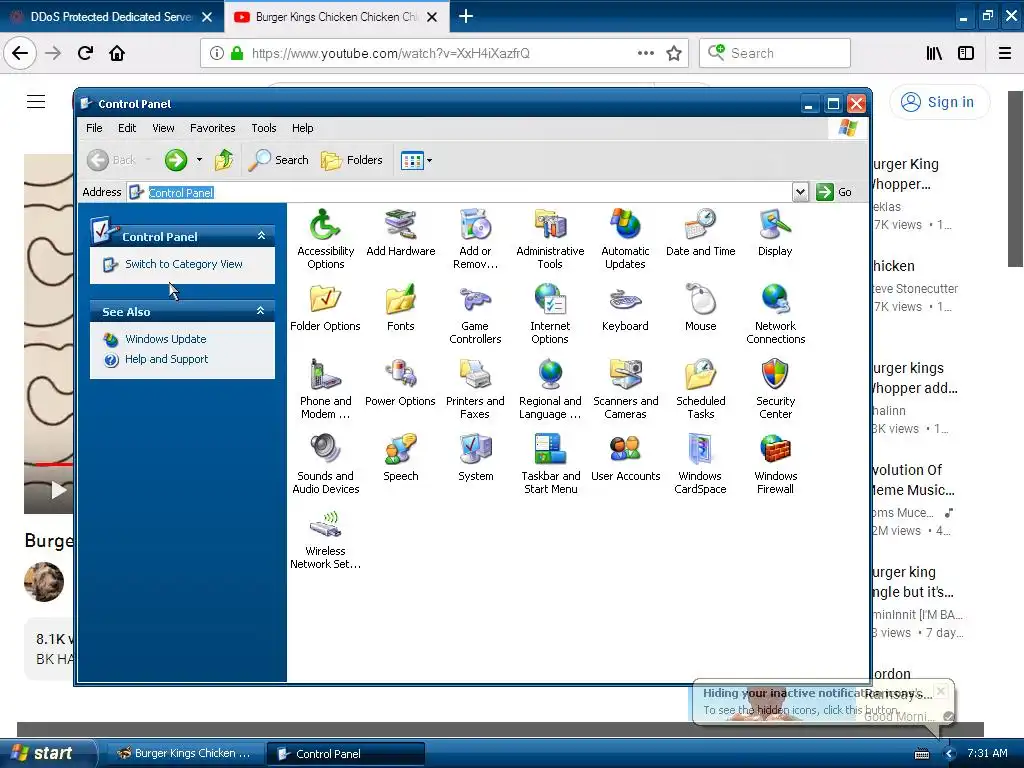Open the Display settings icon
The width and height of the screenshot is (1024, 768).
coord(775,233)
